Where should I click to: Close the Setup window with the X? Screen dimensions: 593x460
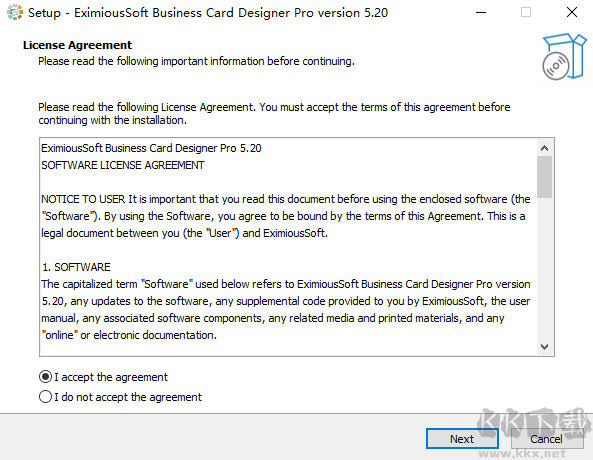coord(572,12)
